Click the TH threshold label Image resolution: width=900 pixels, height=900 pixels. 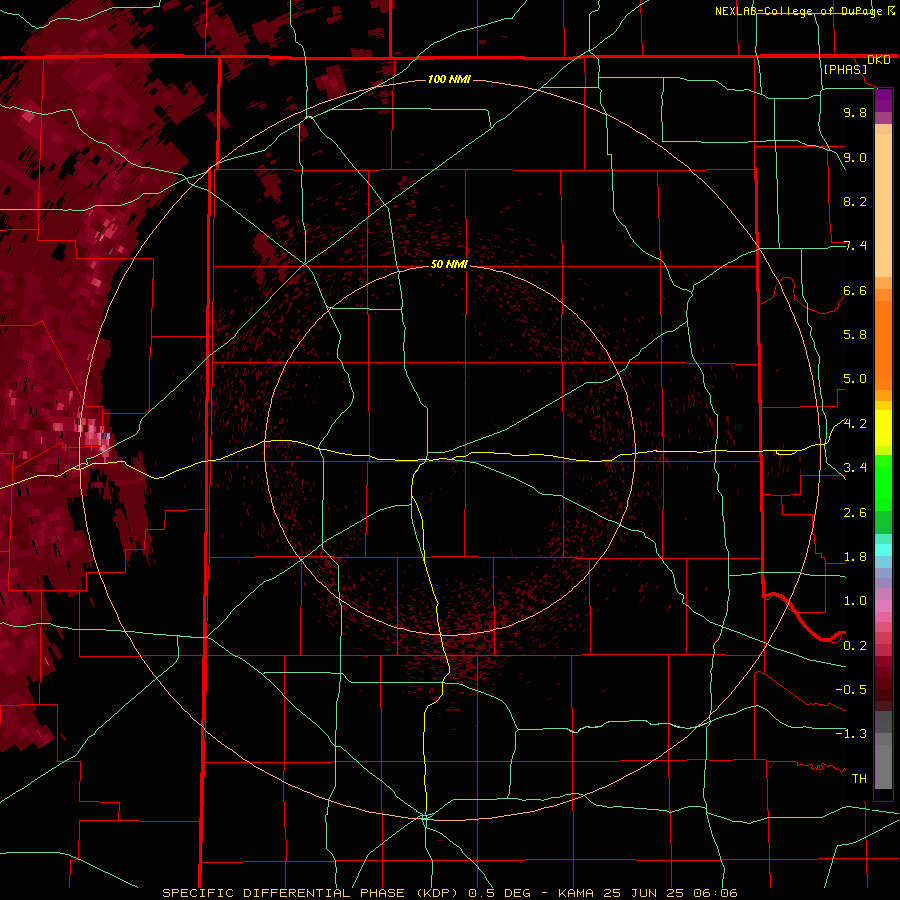point(859,779)
